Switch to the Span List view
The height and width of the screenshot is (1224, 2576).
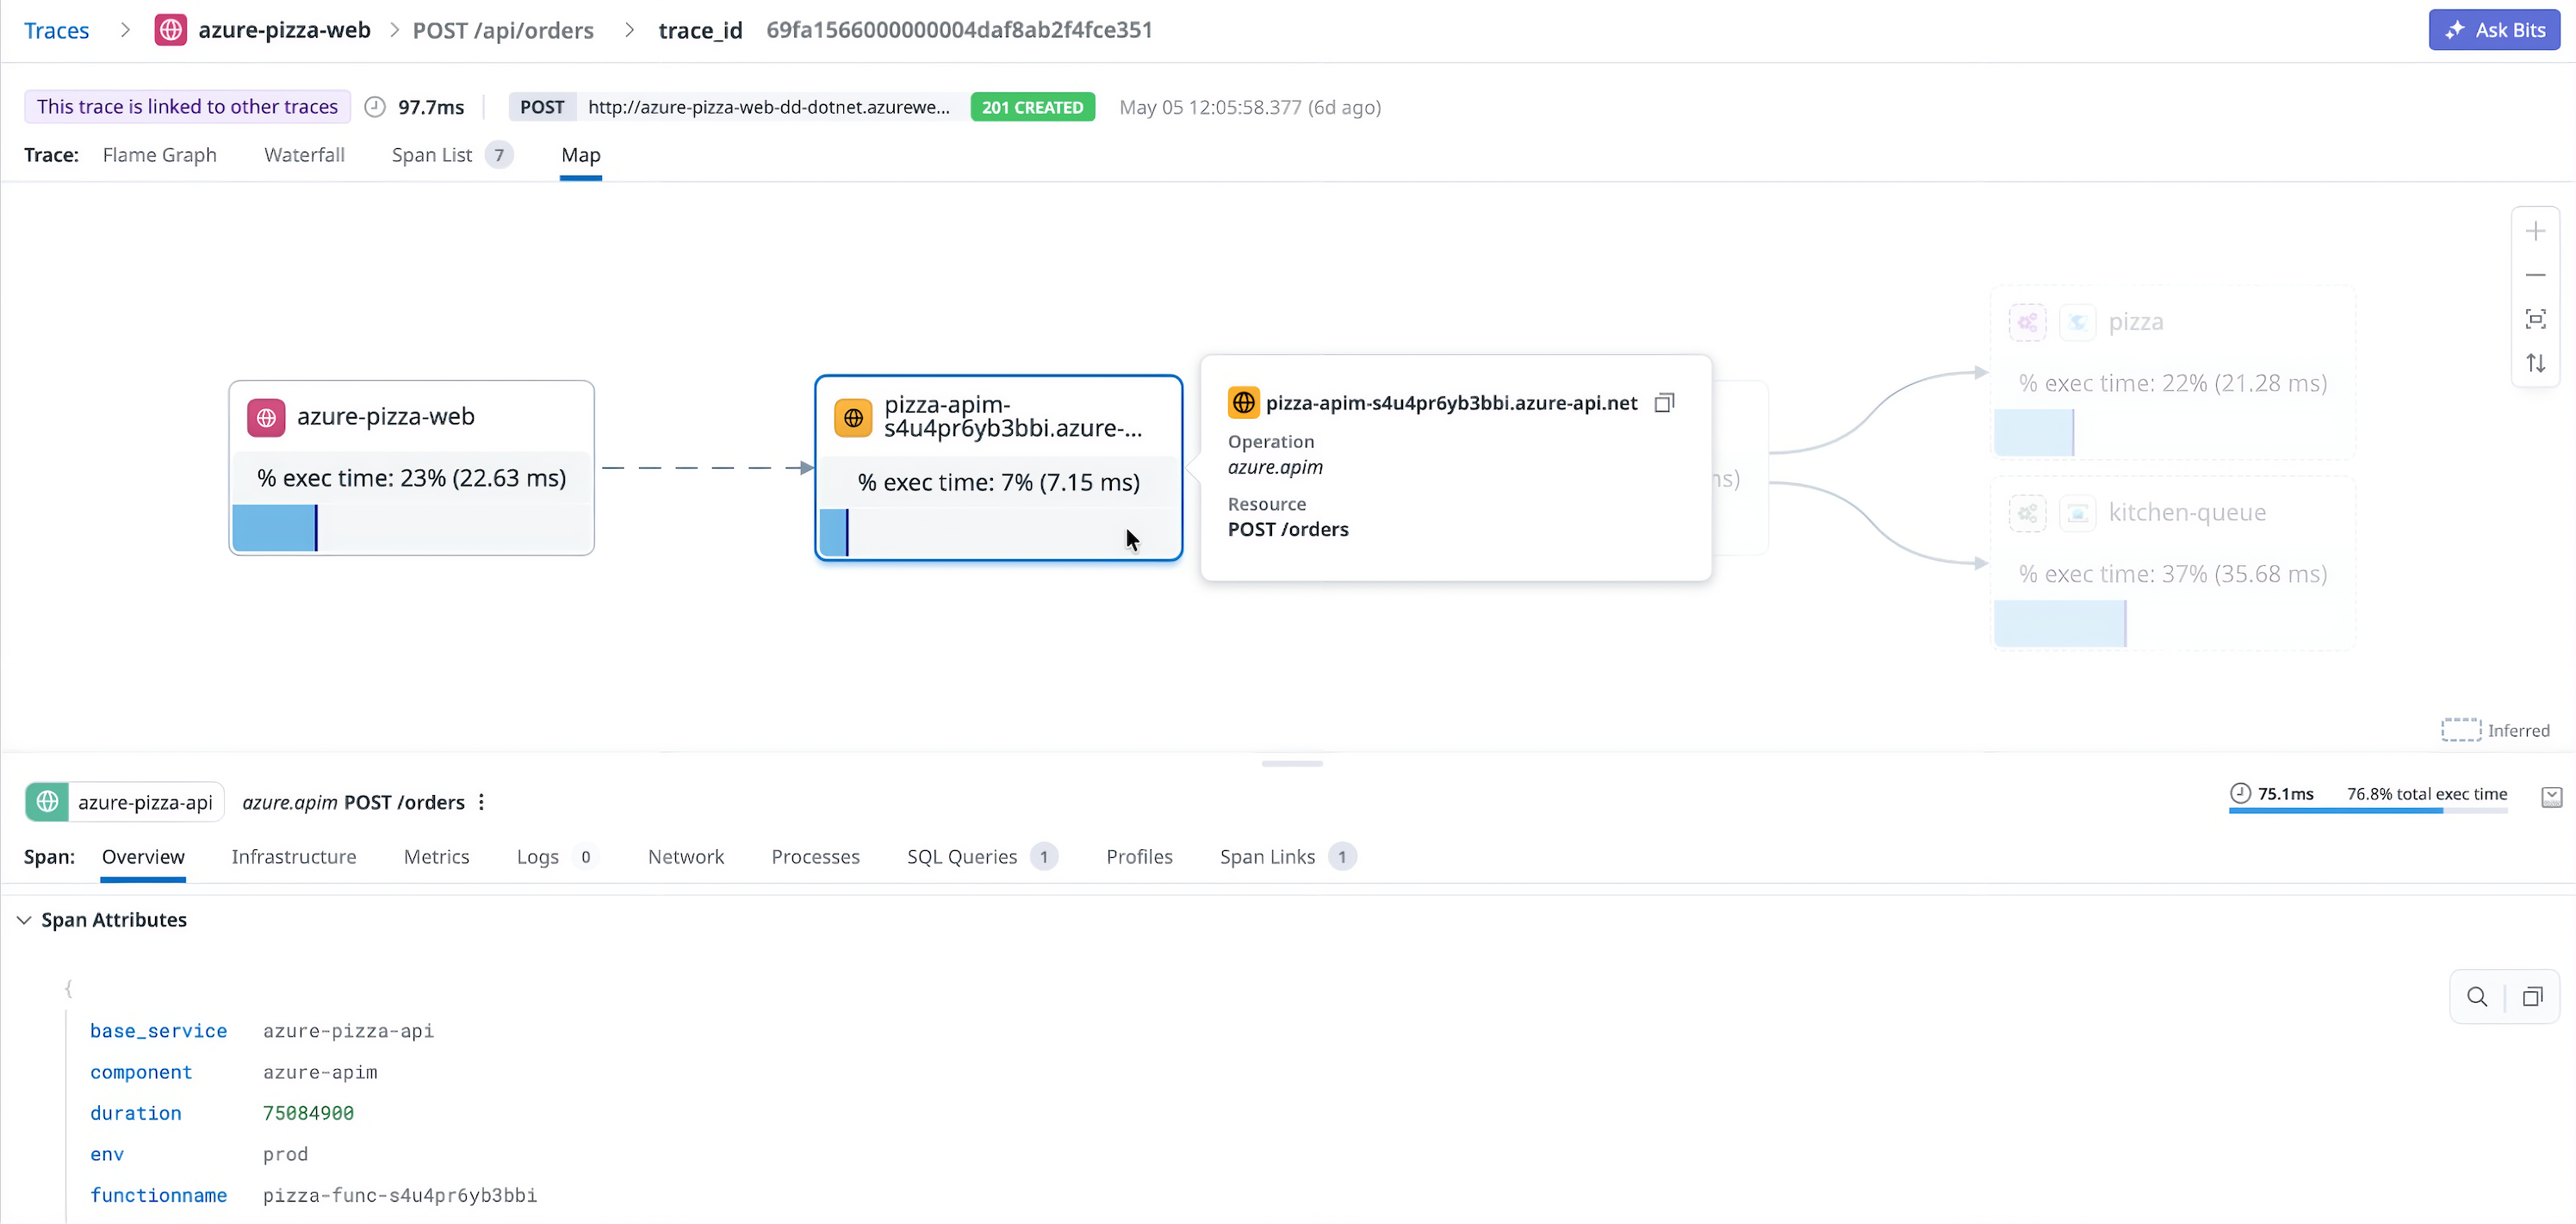tap(452, 155)
